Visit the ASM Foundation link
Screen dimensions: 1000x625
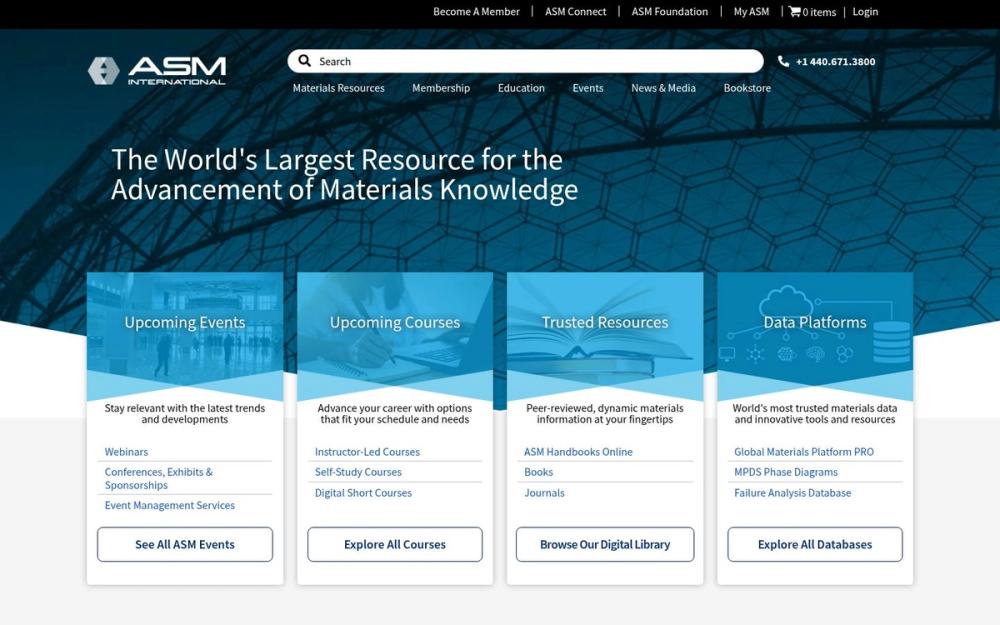pos(670,11)
